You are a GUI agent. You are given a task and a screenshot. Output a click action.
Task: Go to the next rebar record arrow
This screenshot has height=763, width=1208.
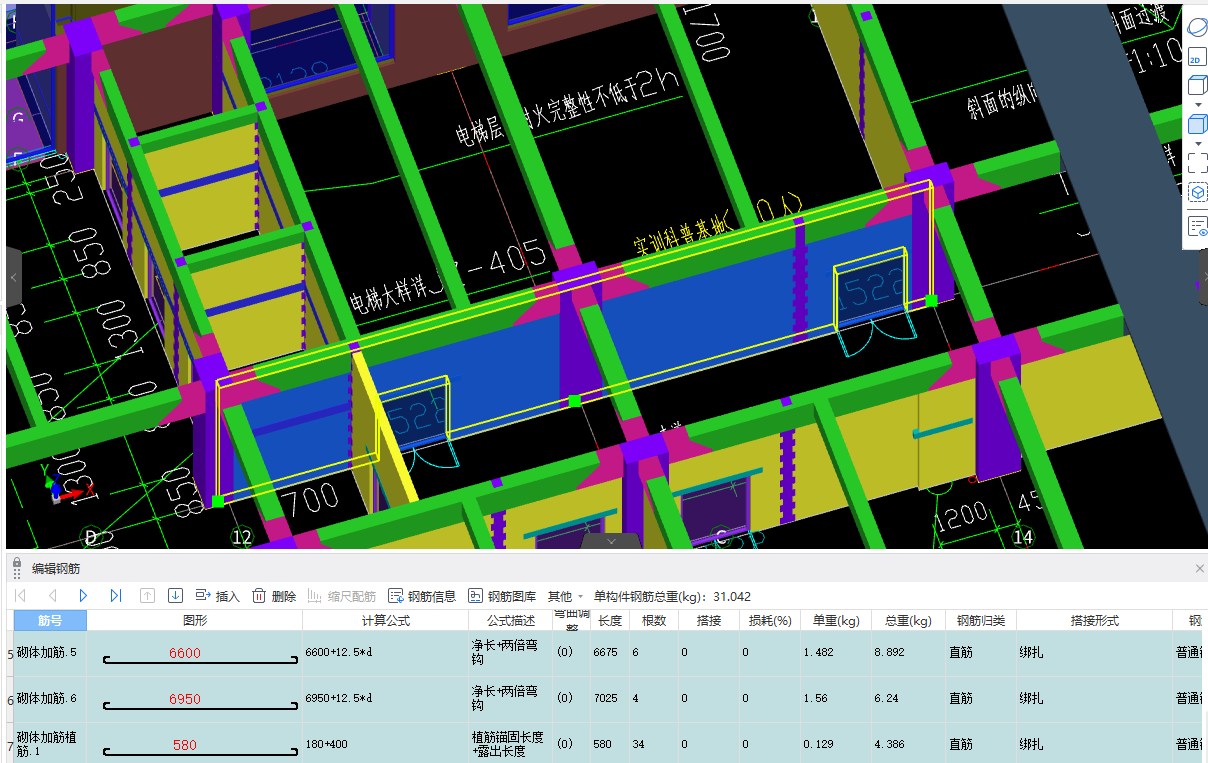(83, 596)
